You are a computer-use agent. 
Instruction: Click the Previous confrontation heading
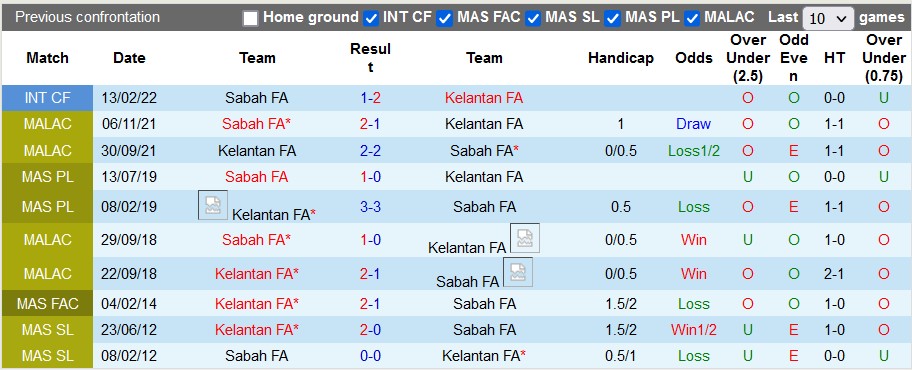[87, 17]
